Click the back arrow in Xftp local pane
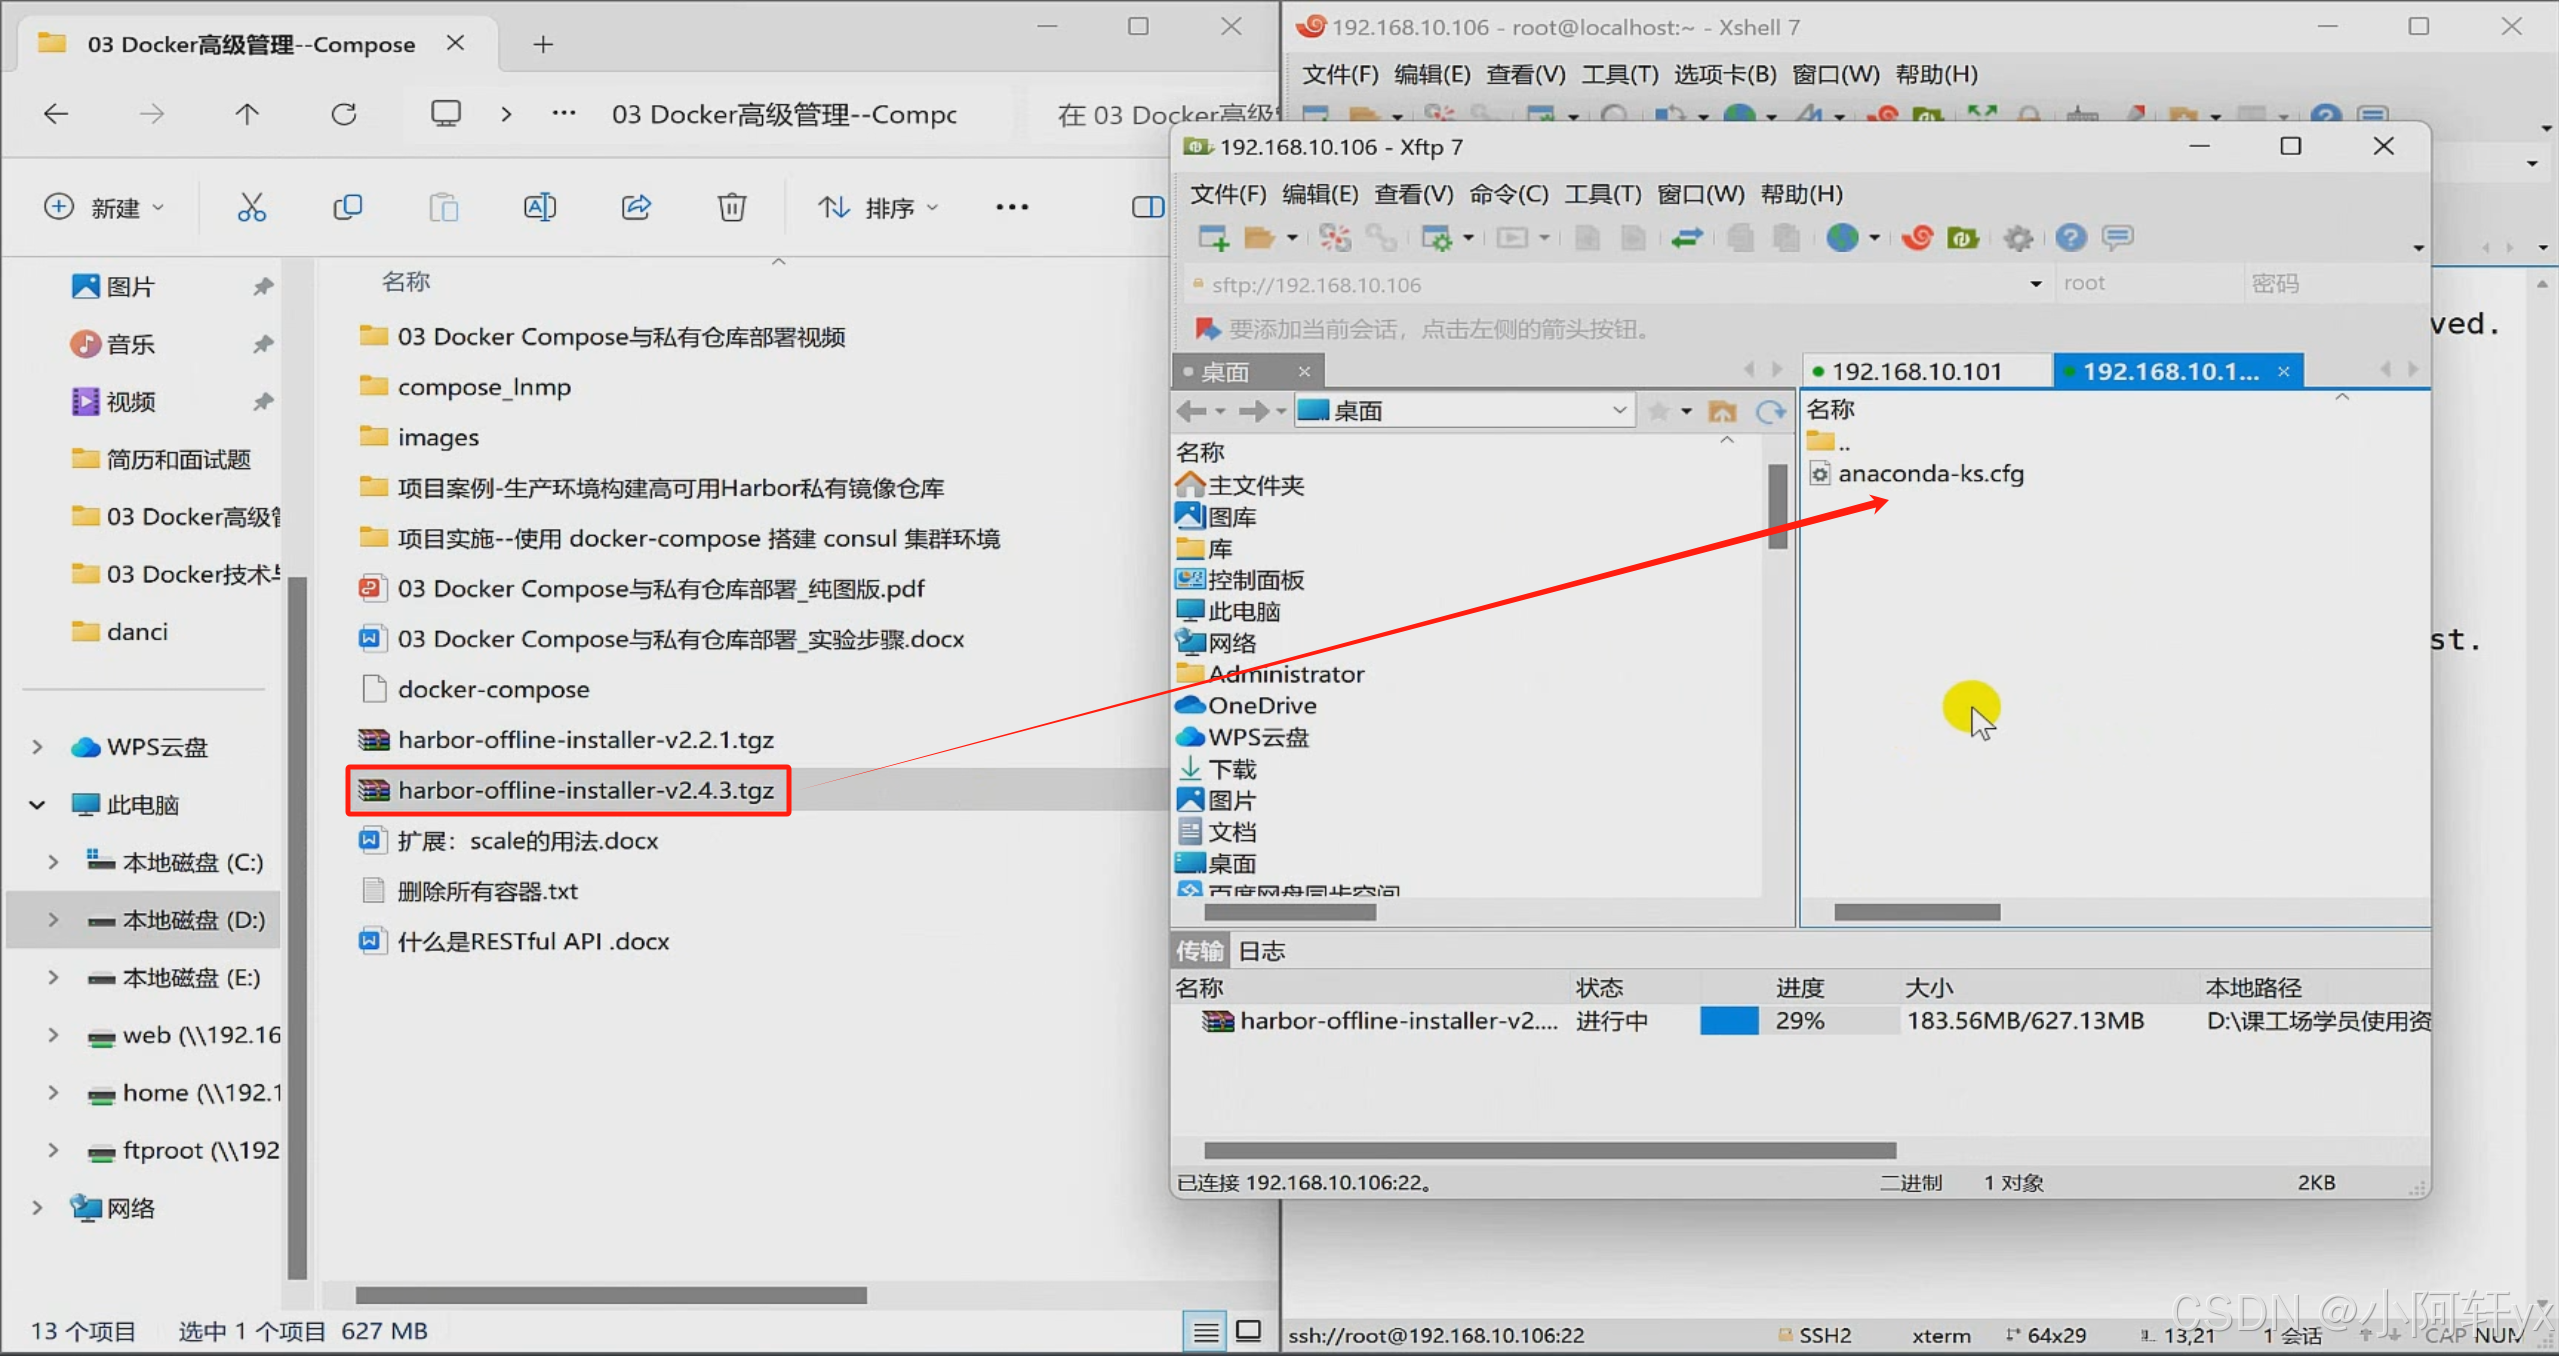 1191,411
